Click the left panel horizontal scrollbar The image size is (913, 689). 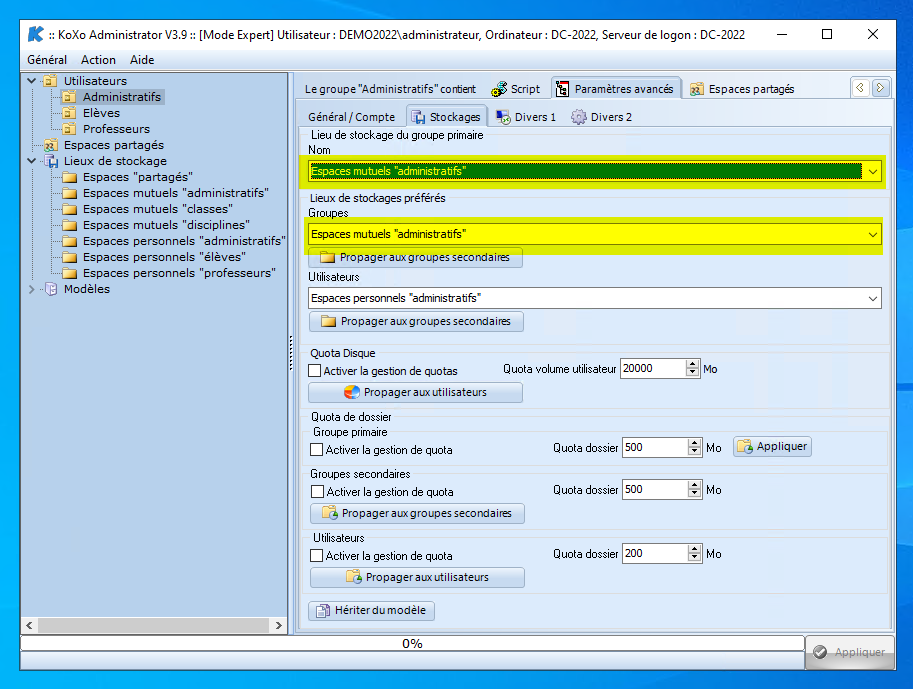pos(150,625)
